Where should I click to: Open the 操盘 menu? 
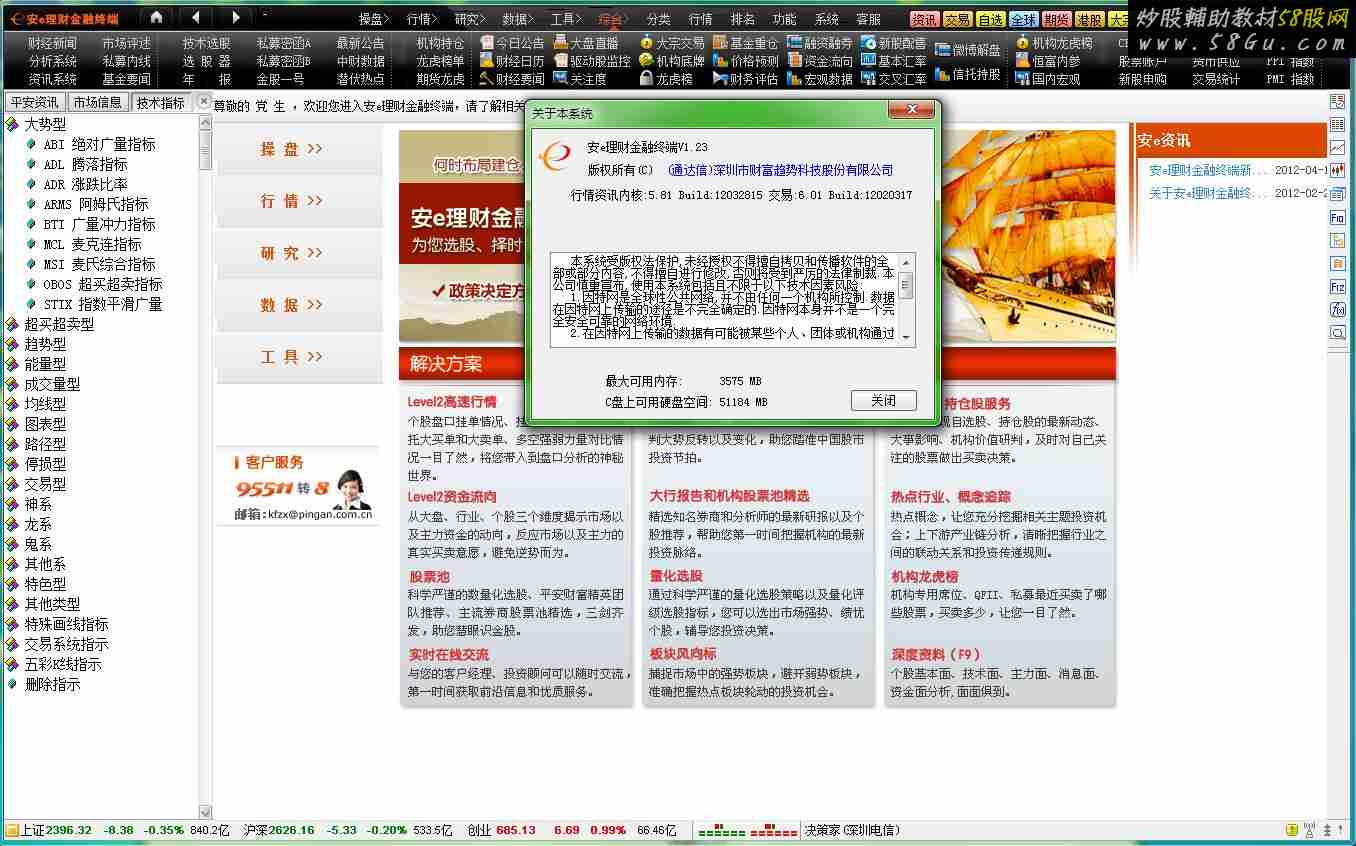coord(375,19)
